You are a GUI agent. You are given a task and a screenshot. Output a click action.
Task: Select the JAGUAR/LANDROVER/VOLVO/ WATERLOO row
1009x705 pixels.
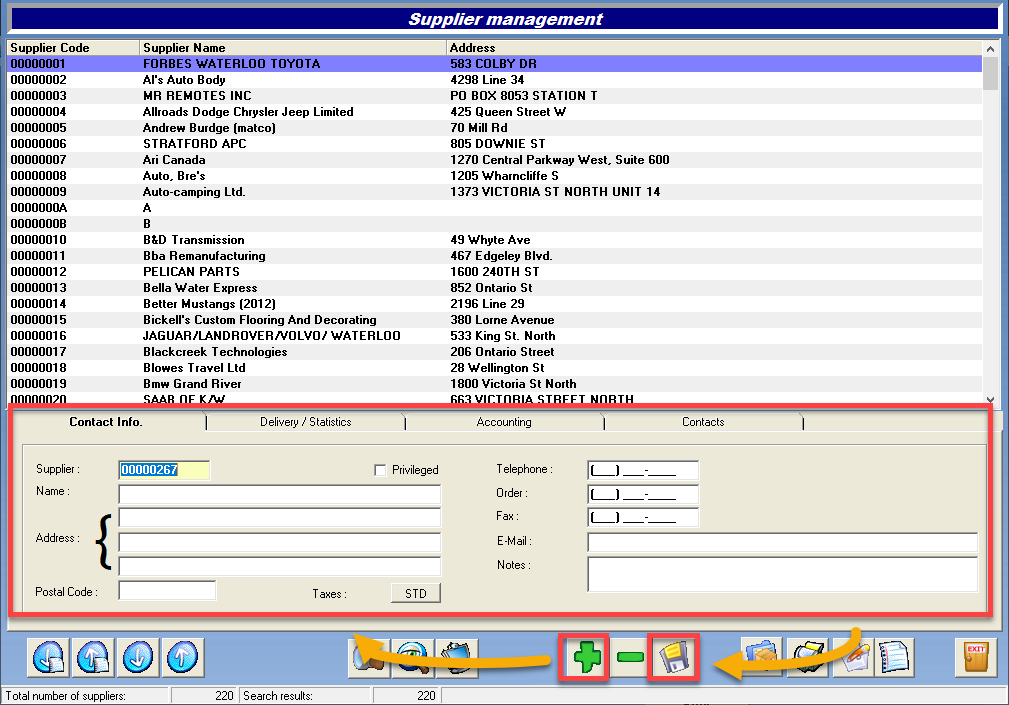[x=494, y=336]
